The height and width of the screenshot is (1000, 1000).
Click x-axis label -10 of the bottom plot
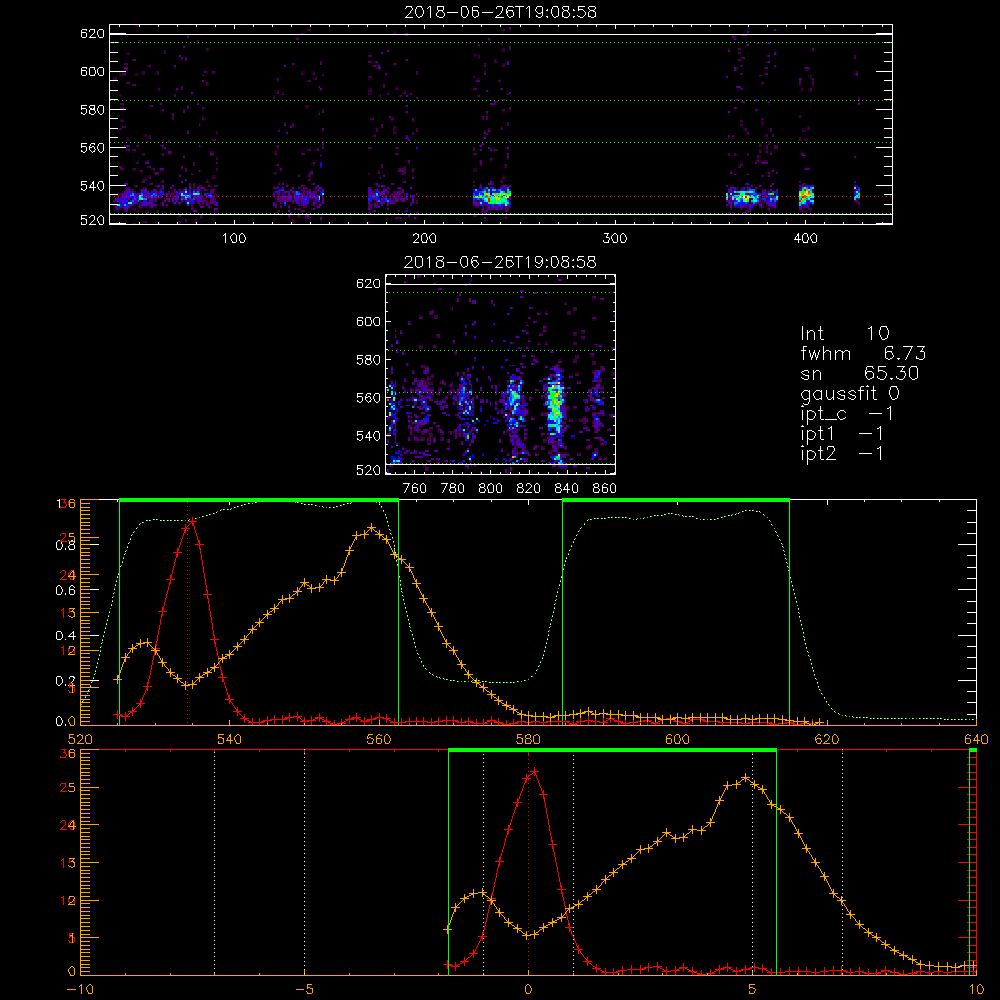(x=80, y=990)
